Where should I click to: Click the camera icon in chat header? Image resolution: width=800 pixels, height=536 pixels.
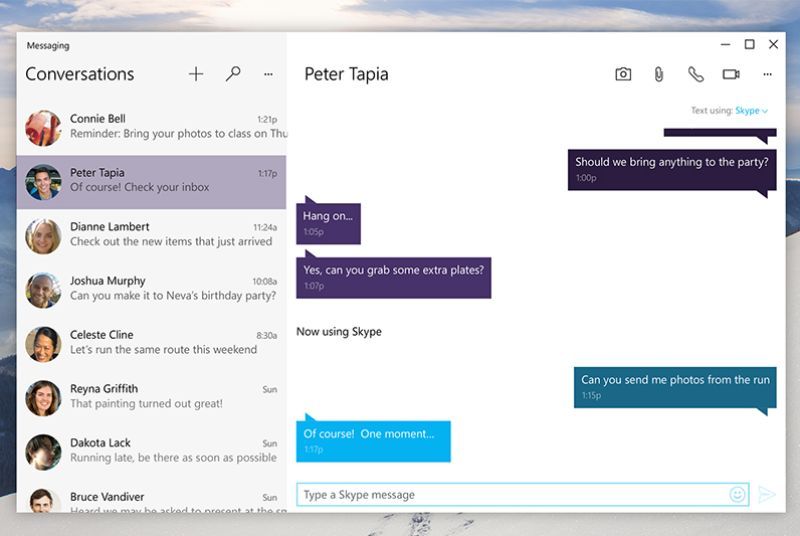[623, 74]
